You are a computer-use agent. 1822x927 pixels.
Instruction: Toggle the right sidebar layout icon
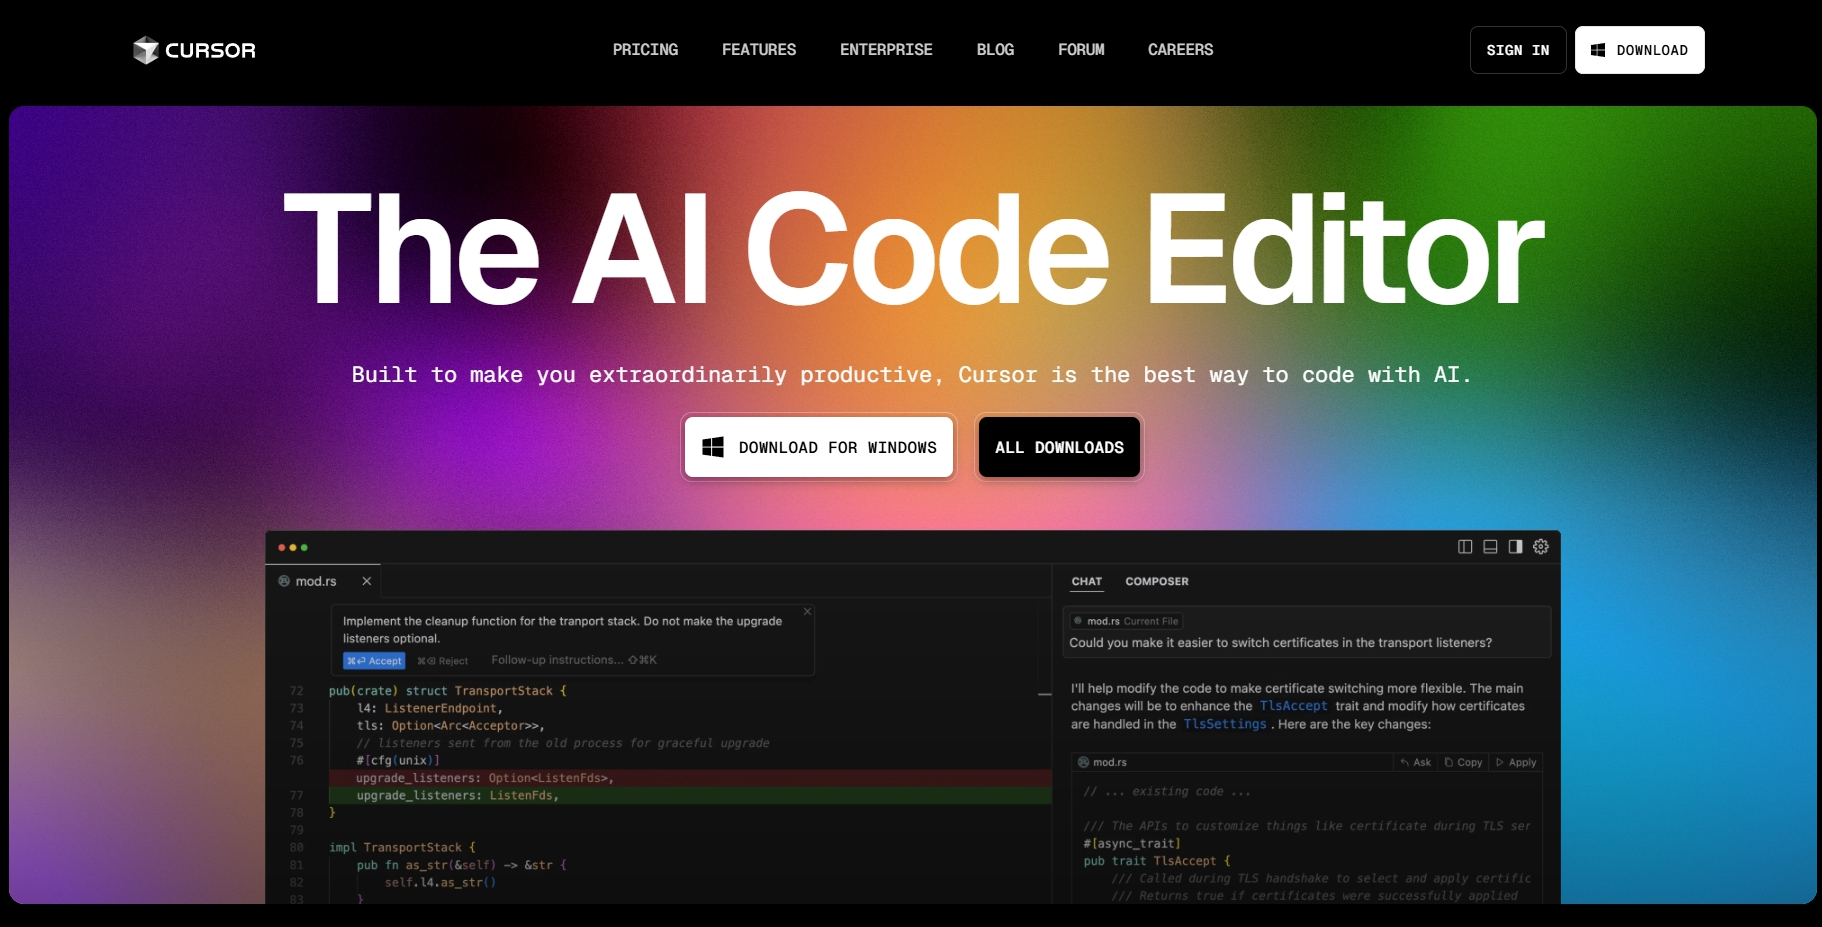pyautogui.click(x=1515, y=547)
